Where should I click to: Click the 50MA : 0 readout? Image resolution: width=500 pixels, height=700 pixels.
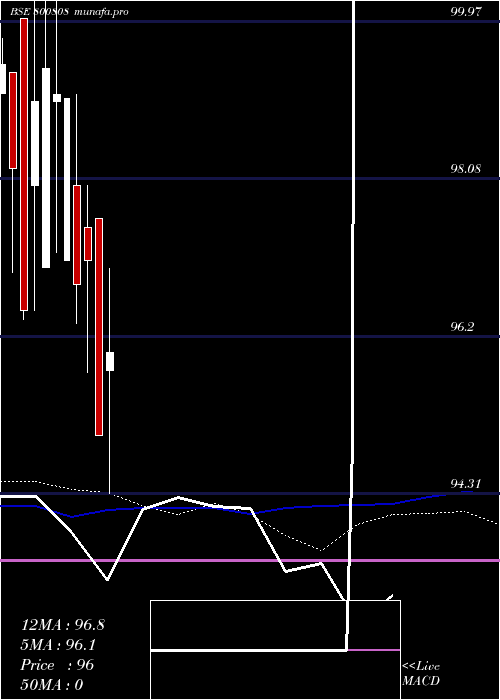52,684
